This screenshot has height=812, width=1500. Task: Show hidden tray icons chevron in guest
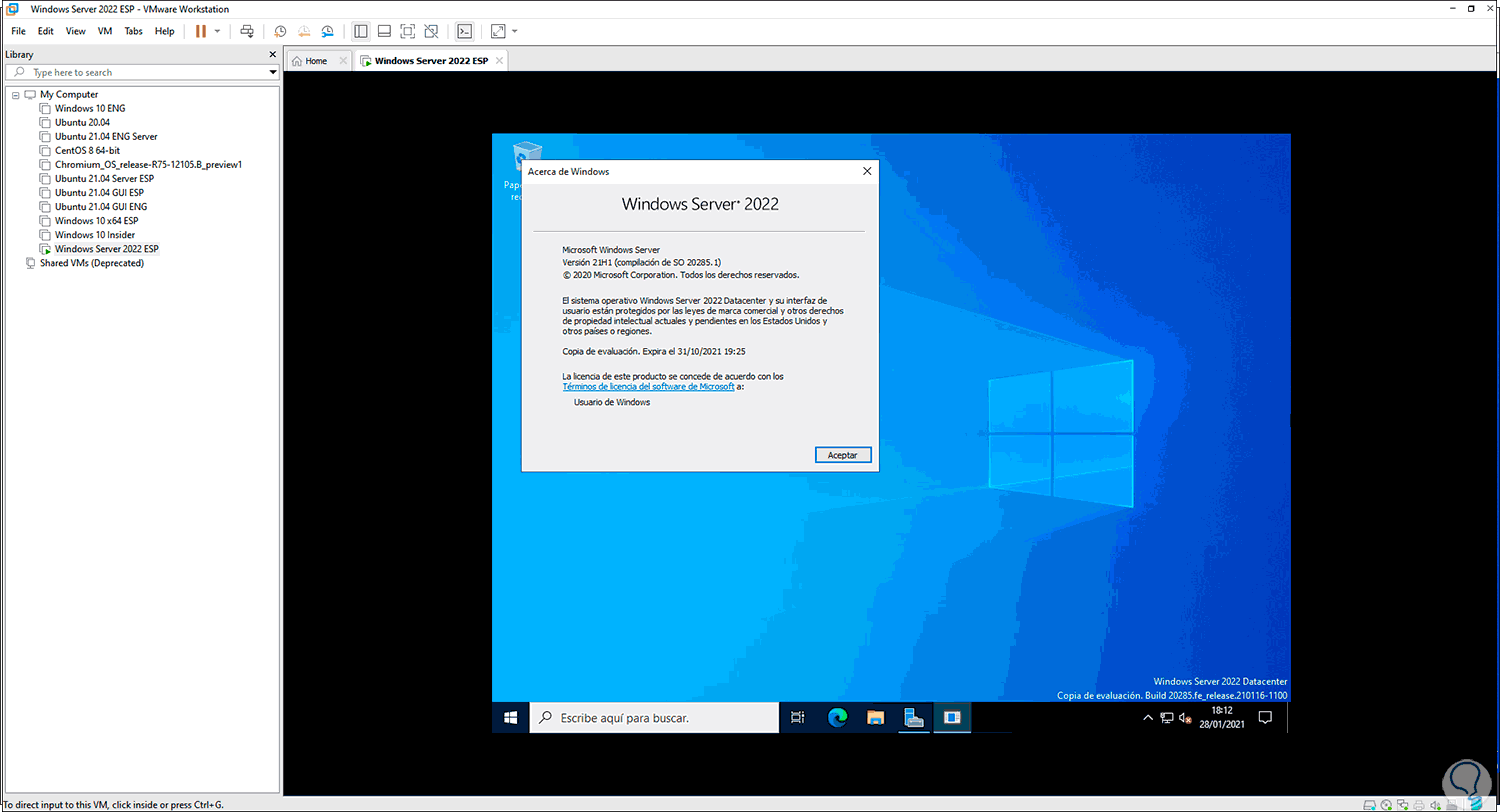[x=1148, y=718]
